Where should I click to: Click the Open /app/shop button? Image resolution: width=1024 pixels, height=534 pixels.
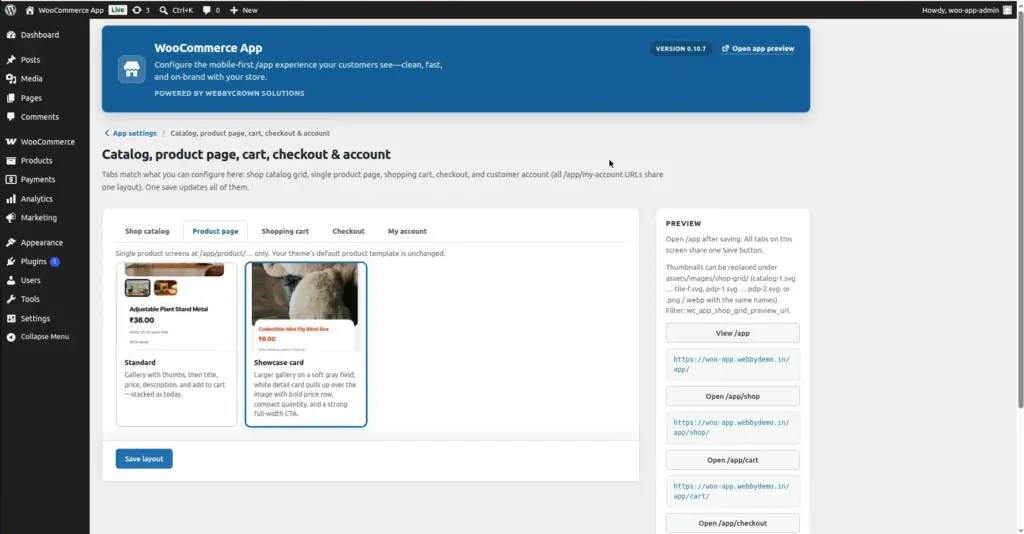tap(732, 396)
